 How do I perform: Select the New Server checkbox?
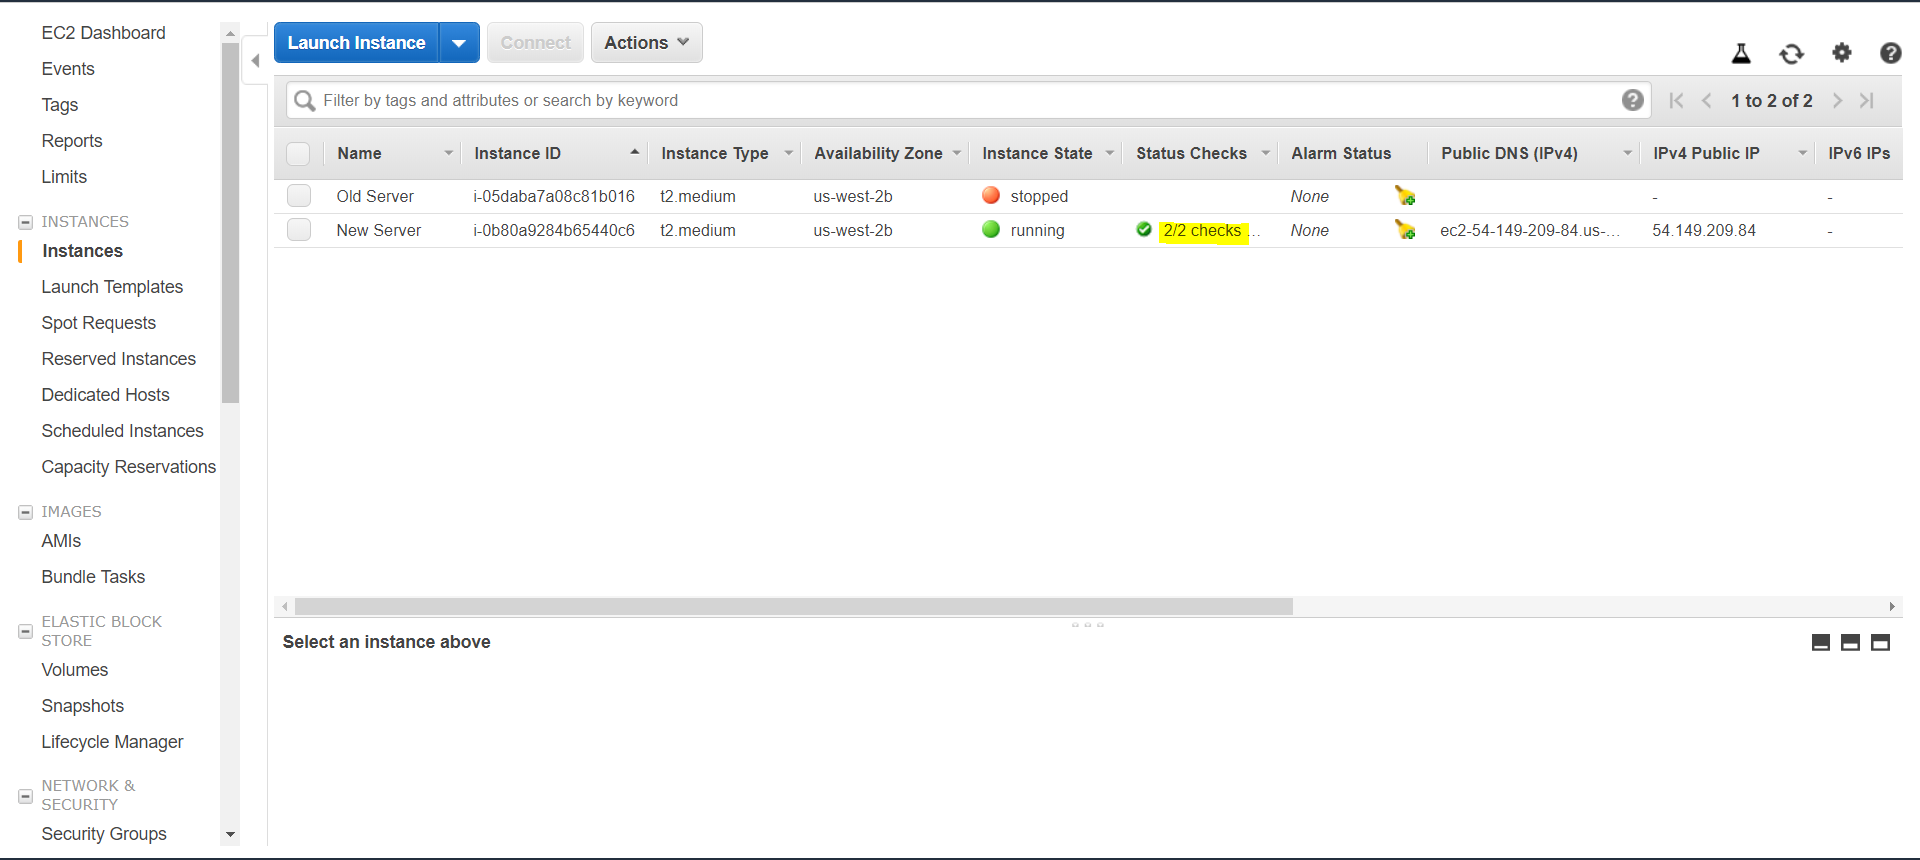pyautogui.click(x=299, y=230)
